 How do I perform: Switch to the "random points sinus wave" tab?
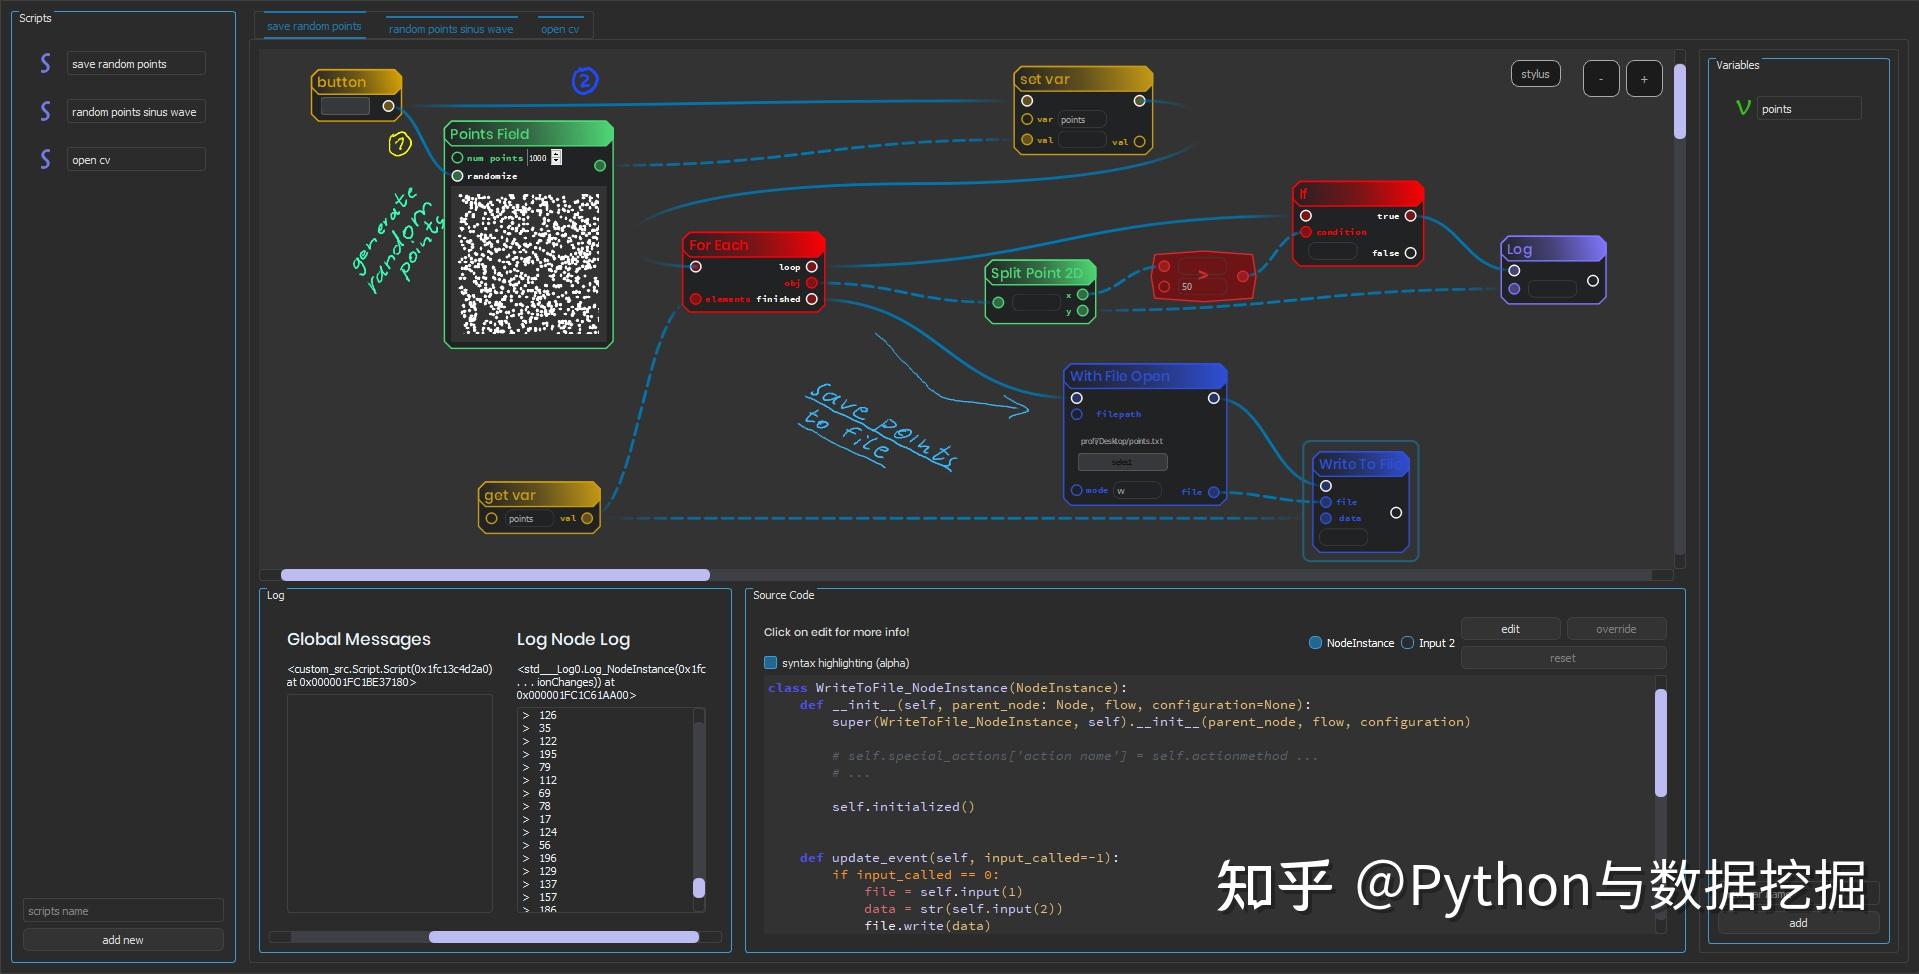(x=451, y=28)
